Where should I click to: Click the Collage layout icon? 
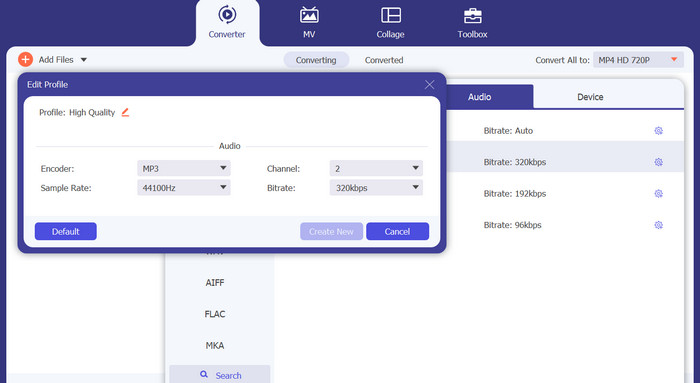pos(391,15)
